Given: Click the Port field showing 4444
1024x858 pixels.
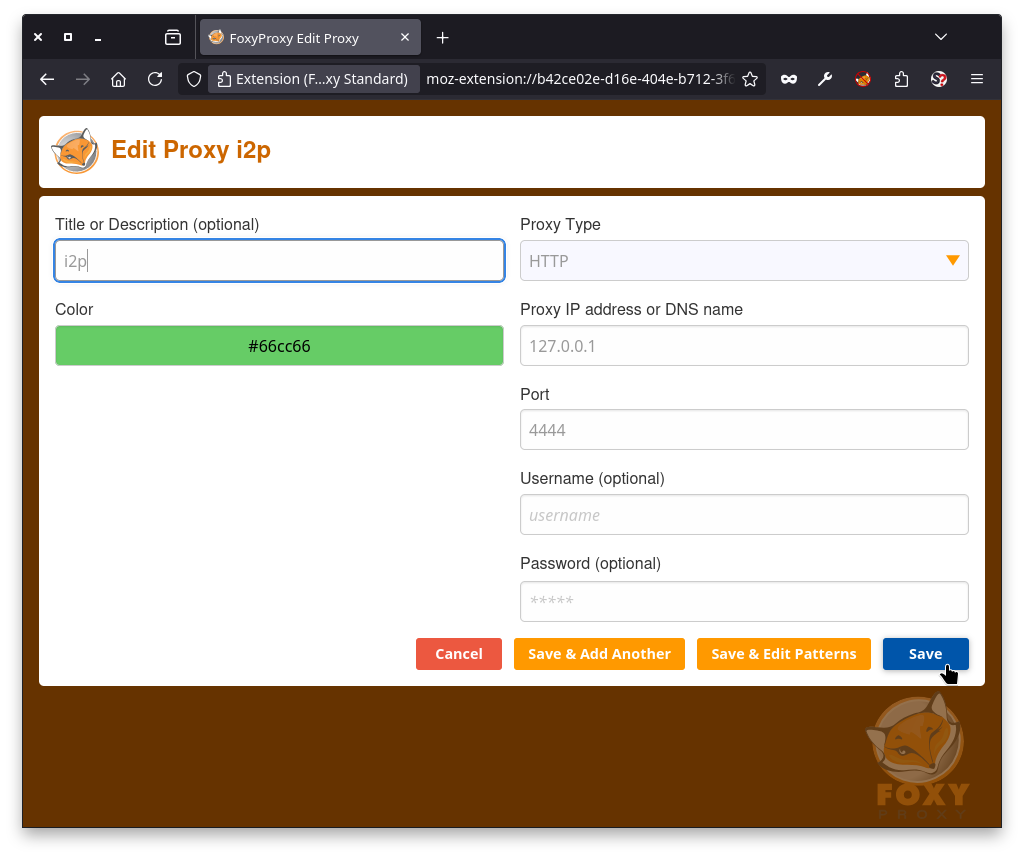Looking at the screenshot, I should pos(744,430).
